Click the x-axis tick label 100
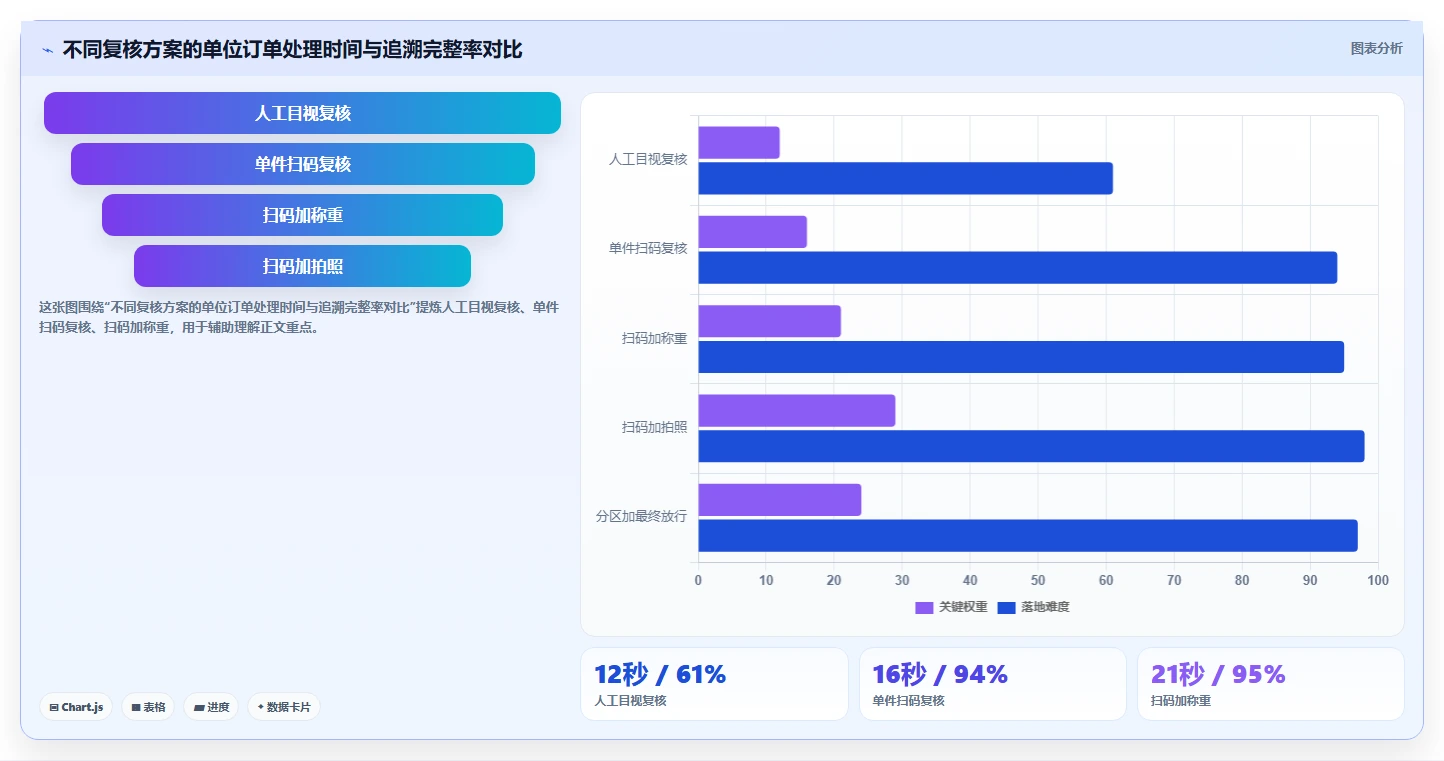The height and width of the screenshot is (761, 1444). [x=1378, y=580]
